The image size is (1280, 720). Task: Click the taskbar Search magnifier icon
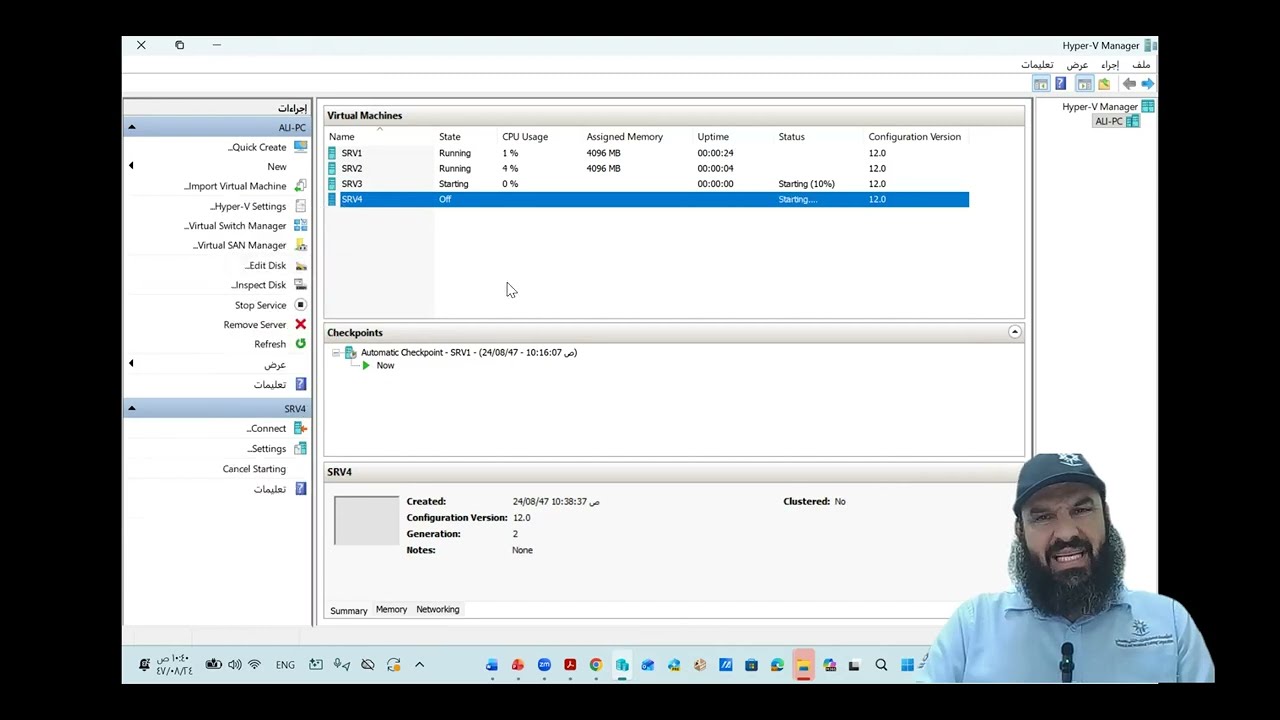point(881,665)
